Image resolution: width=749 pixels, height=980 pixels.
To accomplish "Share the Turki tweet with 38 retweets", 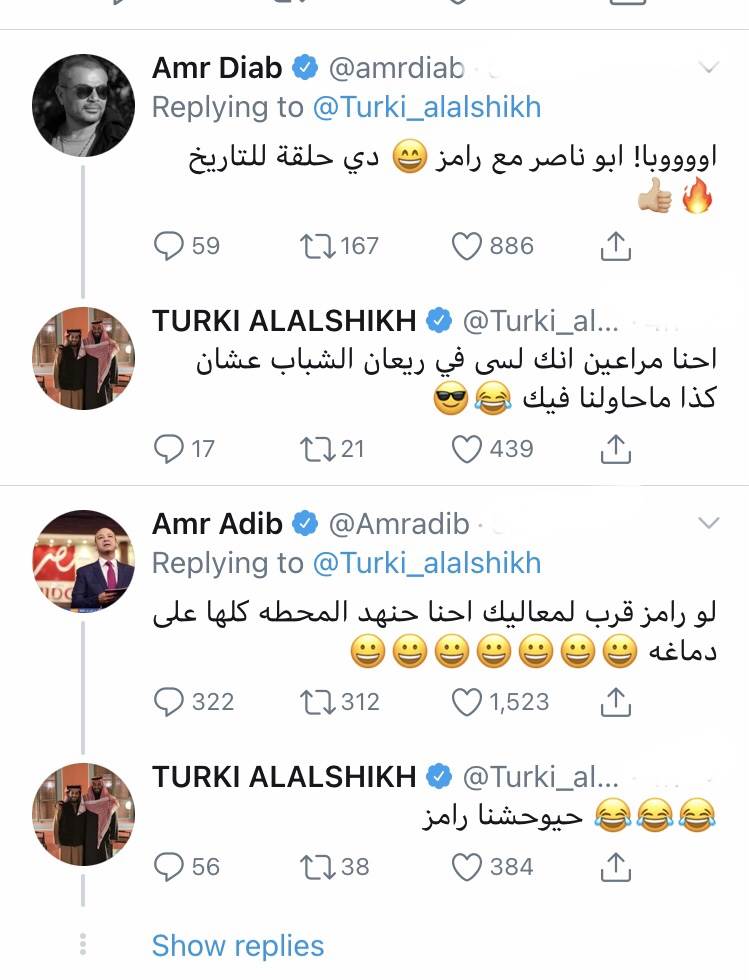I will click(x=617, y=866).
